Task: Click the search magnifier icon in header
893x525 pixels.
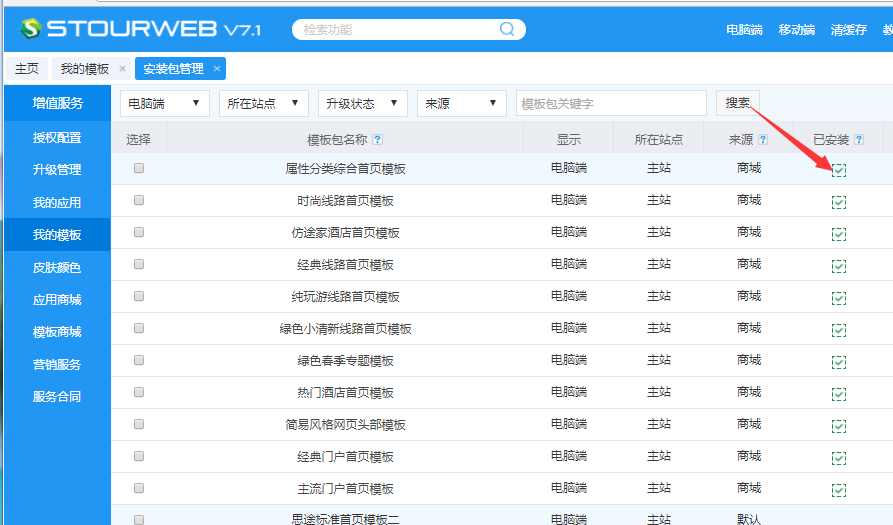Action: pyautogui.click(x=507, y=29)
